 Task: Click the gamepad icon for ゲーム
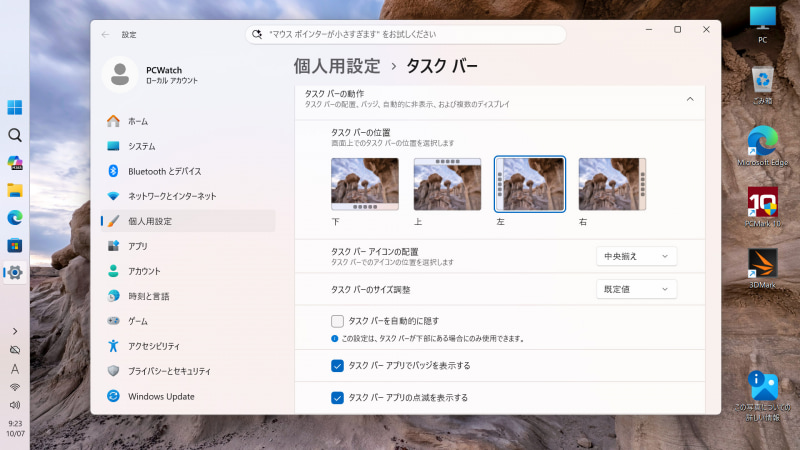click(113, 321)
